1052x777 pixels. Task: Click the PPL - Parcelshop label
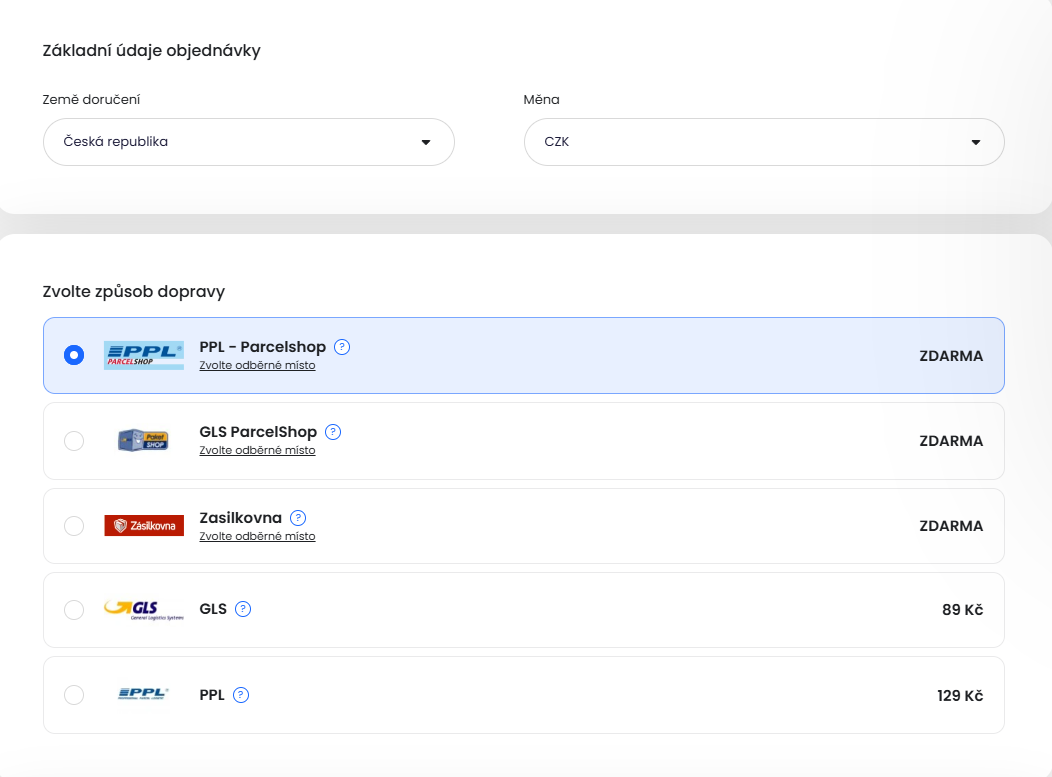262,347
